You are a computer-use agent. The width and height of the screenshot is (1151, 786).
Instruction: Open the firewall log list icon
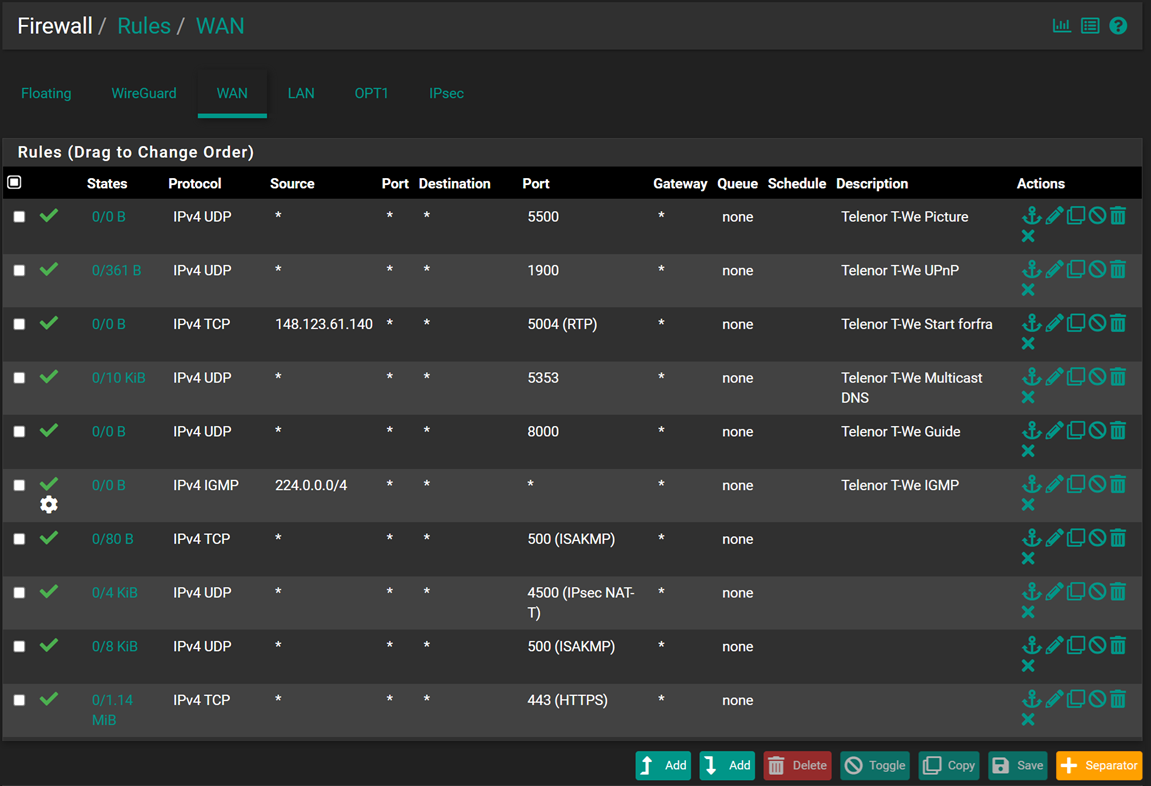point(1090,26)
